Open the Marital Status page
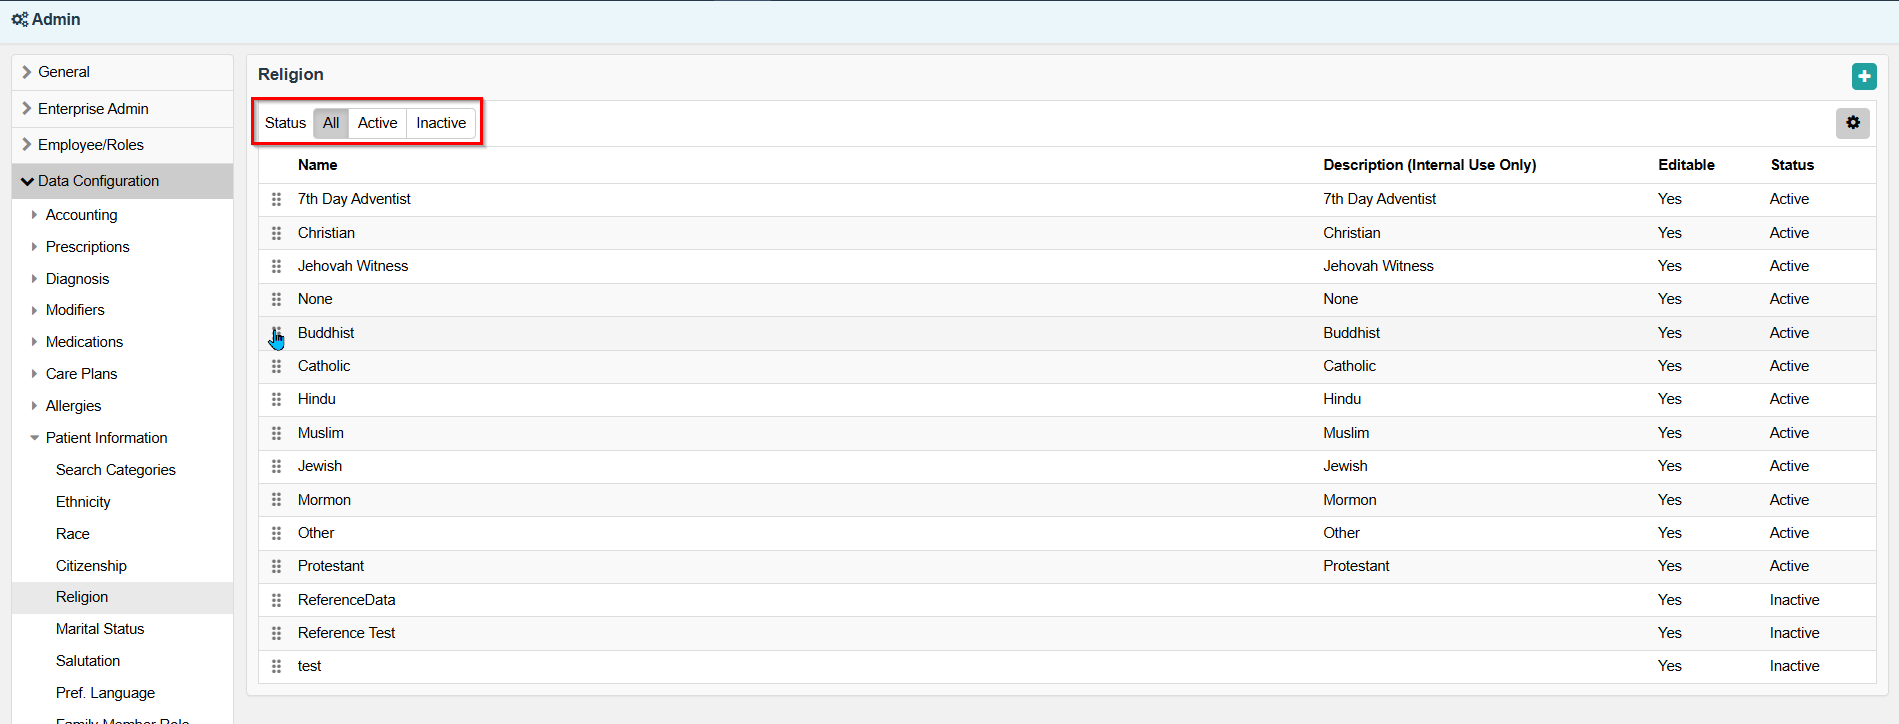The height and width of the screenshot is (724, 1899). tap(100, 629)
